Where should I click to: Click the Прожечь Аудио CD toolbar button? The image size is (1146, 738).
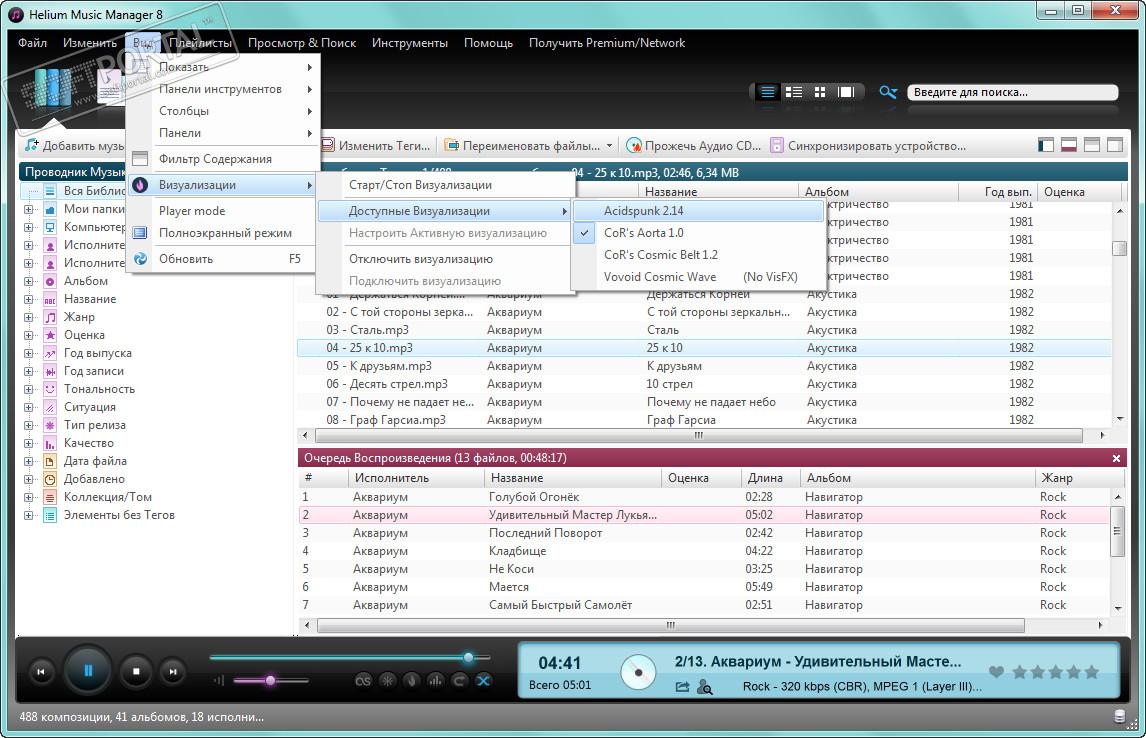(694, 145)
